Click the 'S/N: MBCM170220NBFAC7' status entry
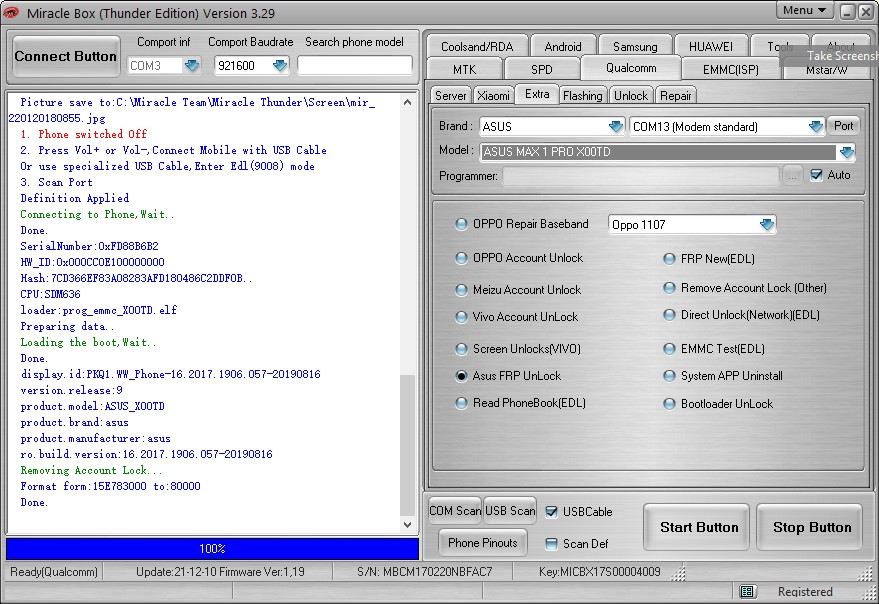This screenshot has height=604, width=879. [424, 572]
